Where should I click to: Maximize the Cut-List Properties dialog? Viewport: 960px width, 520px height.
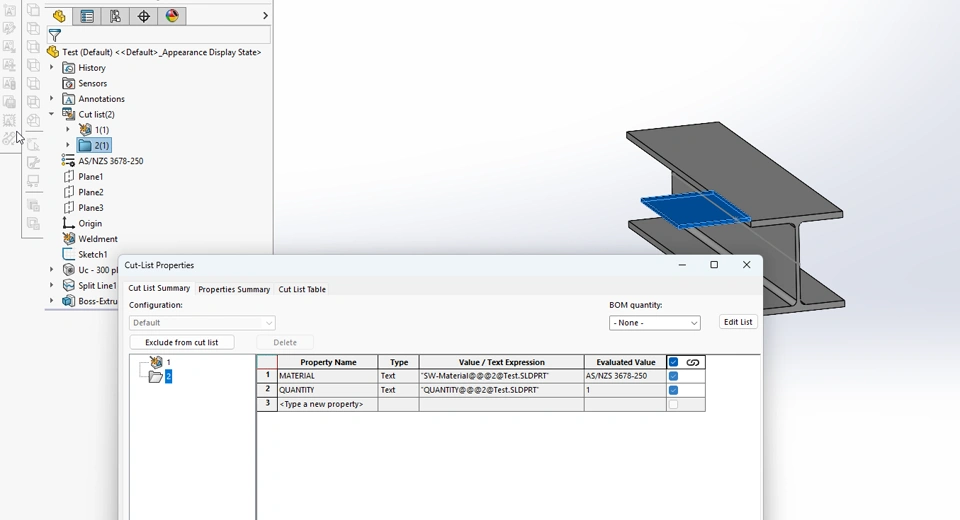click(714, 265)
